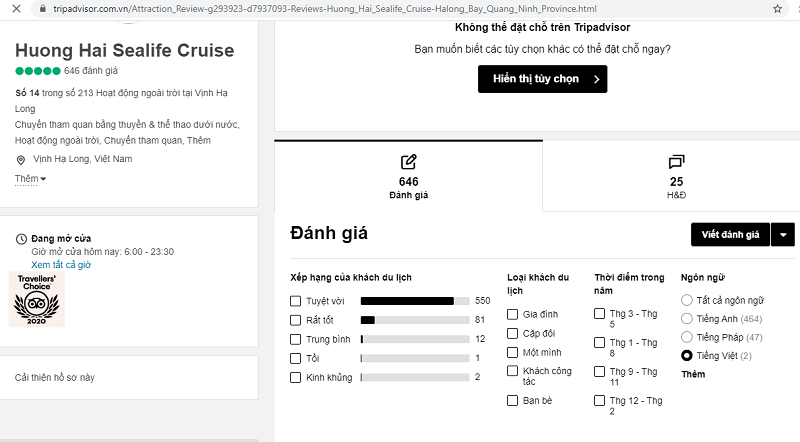Click the Trung bình rating bar
800x442 pixels.
(x=415, y=339)
